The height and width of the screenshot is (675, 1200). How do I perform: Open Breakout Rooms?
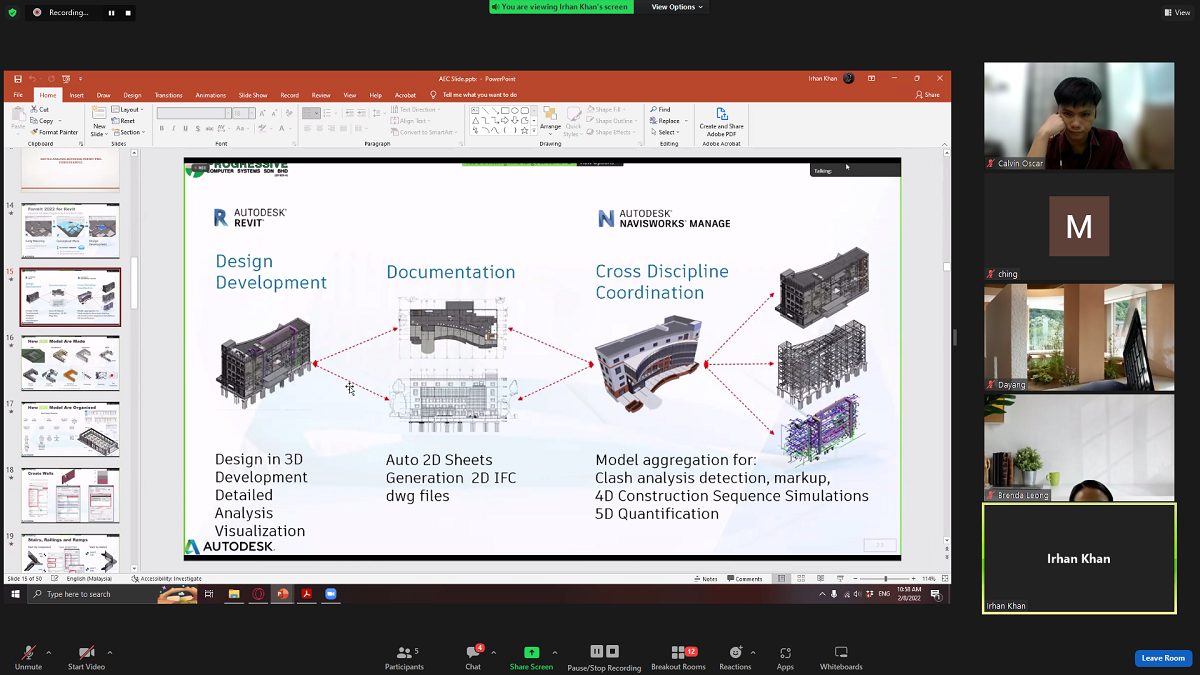[678, 657]
